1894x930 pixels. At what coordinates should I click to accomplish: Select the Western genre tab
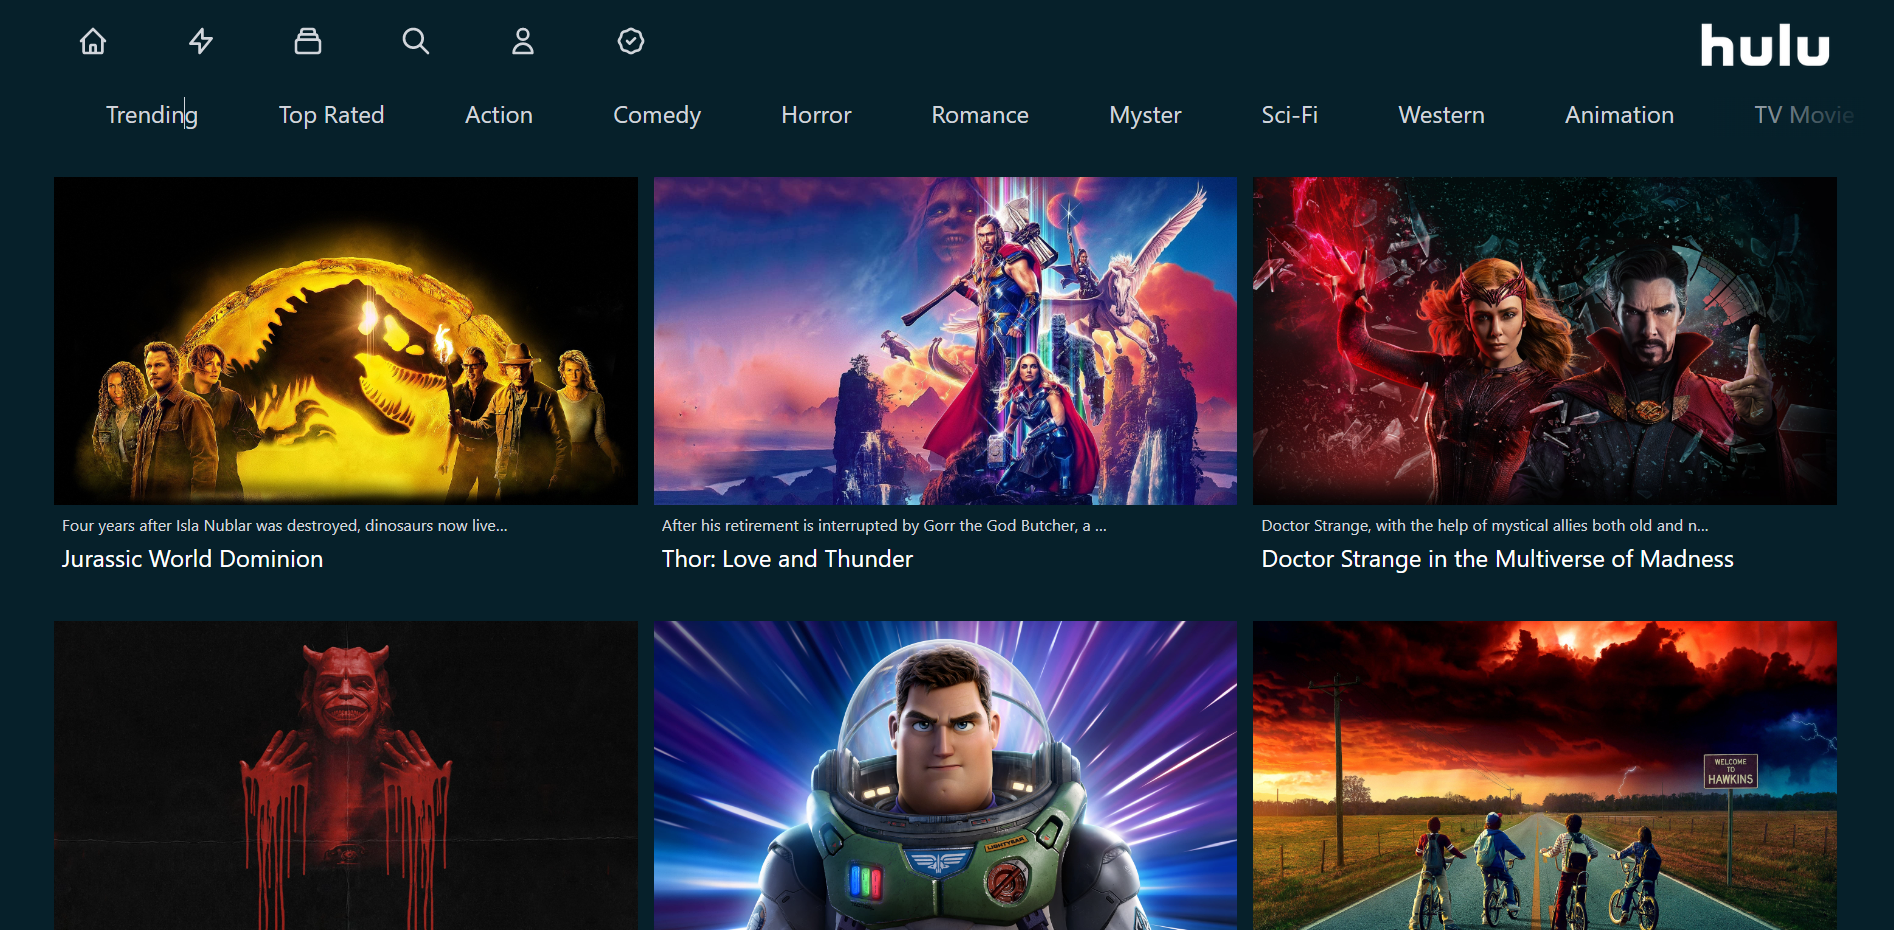[1441, 115]
